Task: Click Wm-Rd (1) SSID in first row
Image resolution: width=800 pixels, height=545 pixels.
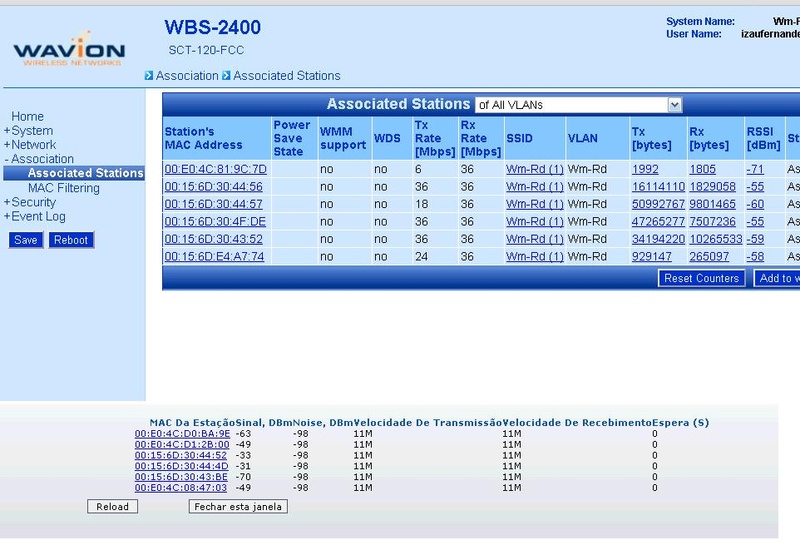Action: click(x=535, y=169)
